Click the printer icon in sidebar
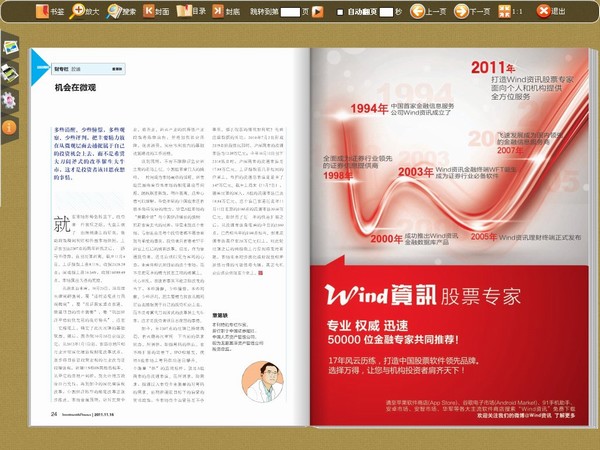The image size is (600, 450). [x=9, y=73]
